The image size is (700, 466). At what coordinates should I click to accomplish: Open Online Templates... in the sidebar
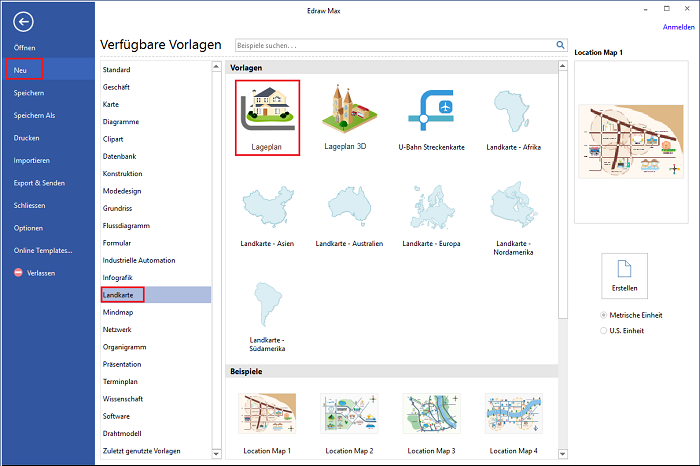(x=43, y=250)
